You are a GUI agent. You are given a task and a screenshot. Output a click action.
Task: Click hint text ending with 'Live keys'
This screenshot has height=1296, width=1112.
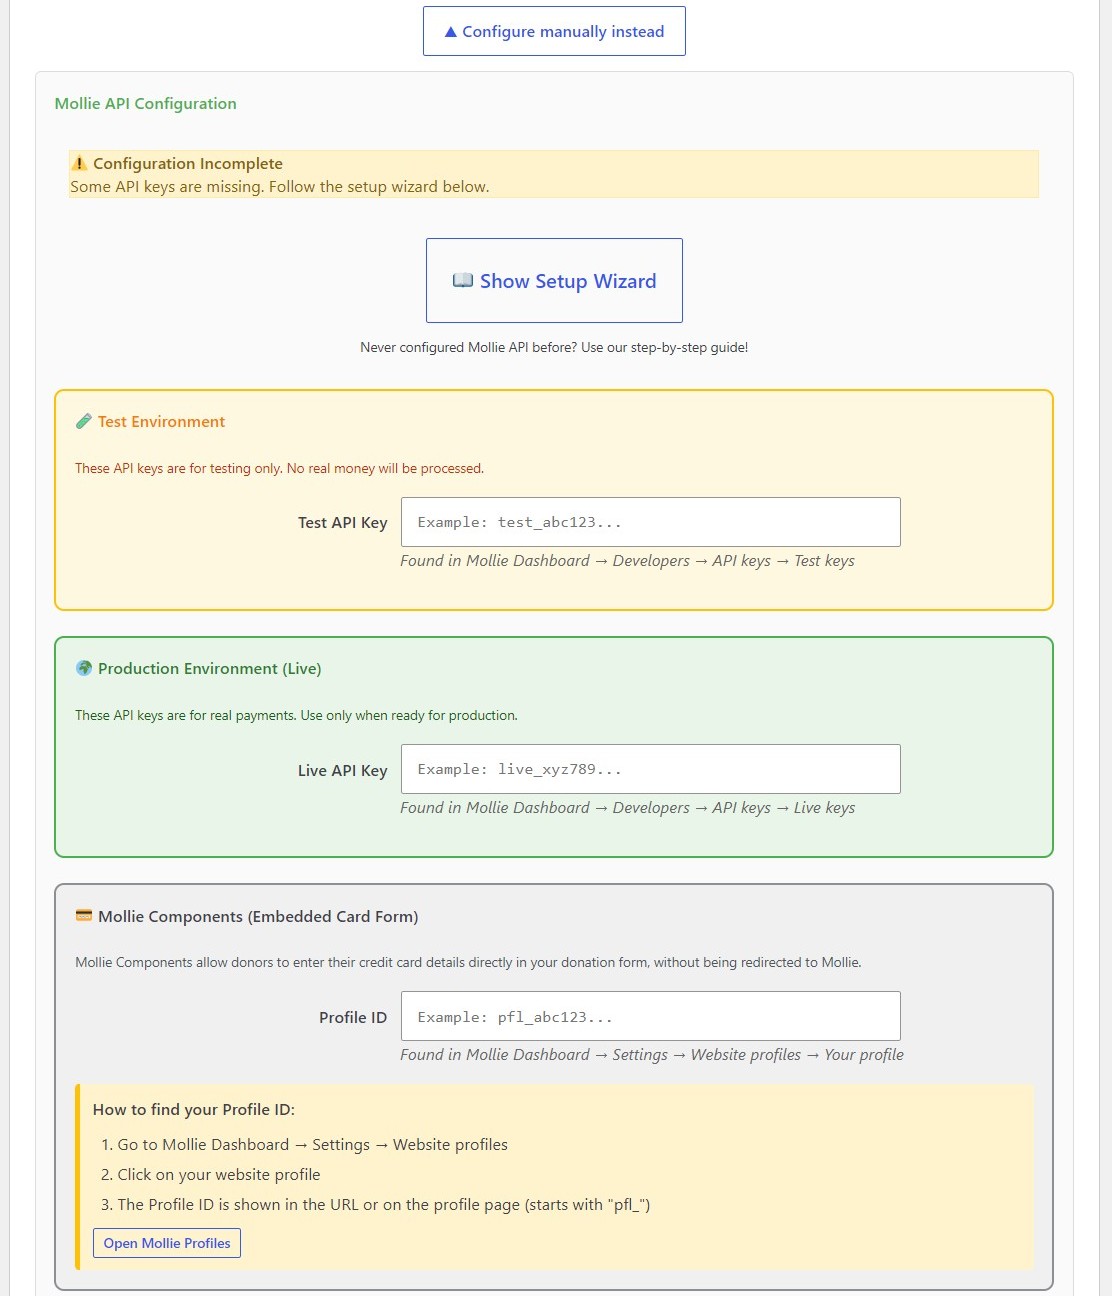[x=627, y=808]
